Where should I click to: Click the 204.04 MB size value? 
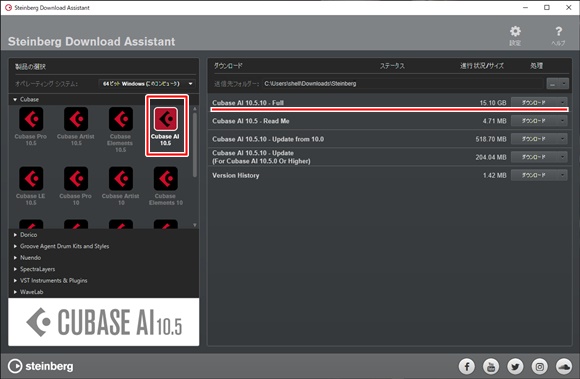coord(491,157)
